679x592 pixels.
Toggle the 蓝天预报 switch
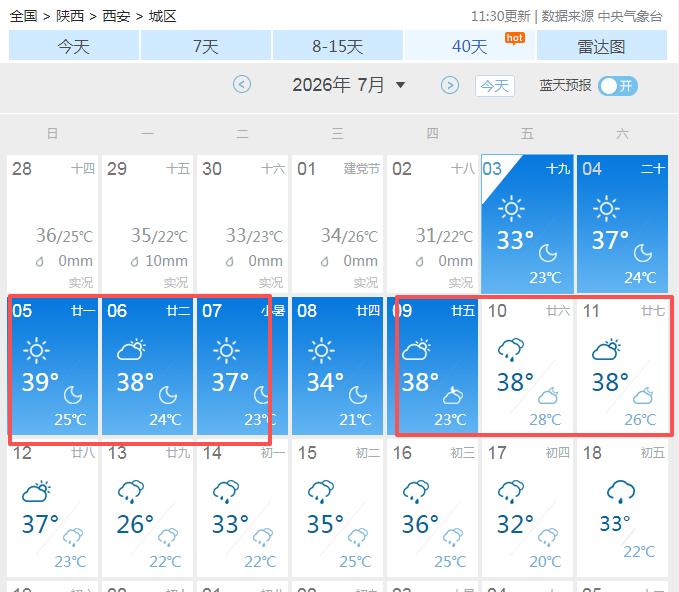(618, 86)
